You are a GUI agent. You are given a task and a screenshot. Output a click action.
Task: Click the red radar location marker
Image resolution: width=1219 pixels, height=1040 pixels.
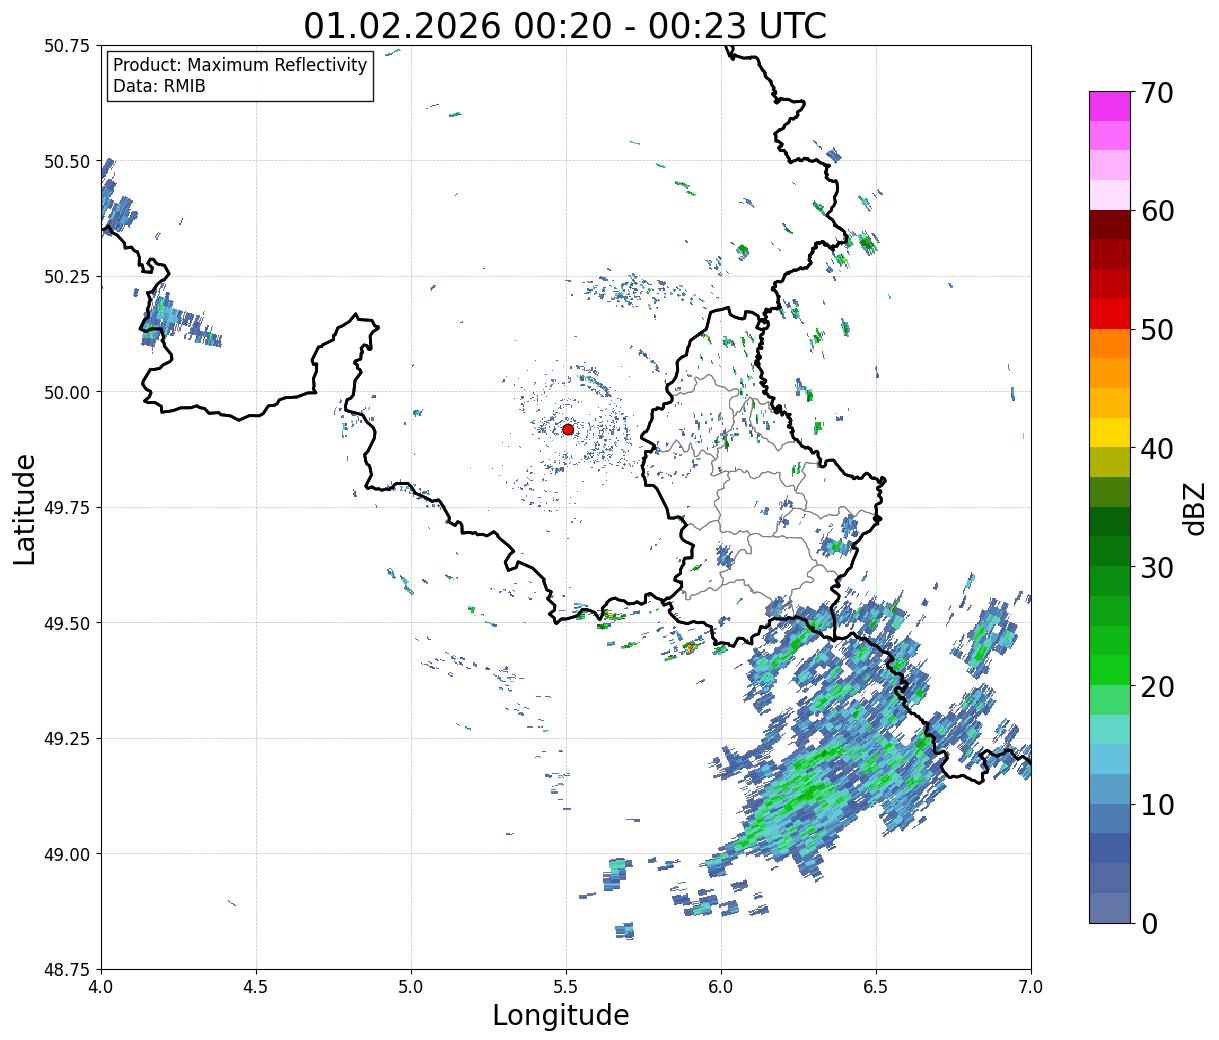click(568, 429)
